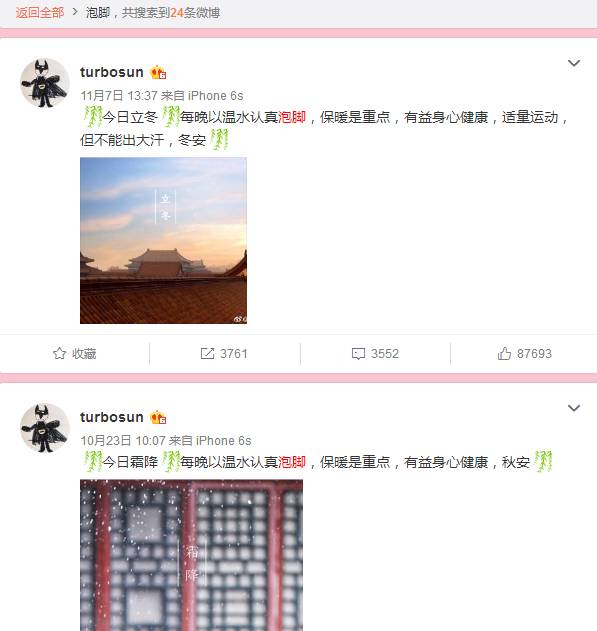Click the red 泡脚 keyword in the first post
This screenshot has height=631, width=597.
coord(292,118)
